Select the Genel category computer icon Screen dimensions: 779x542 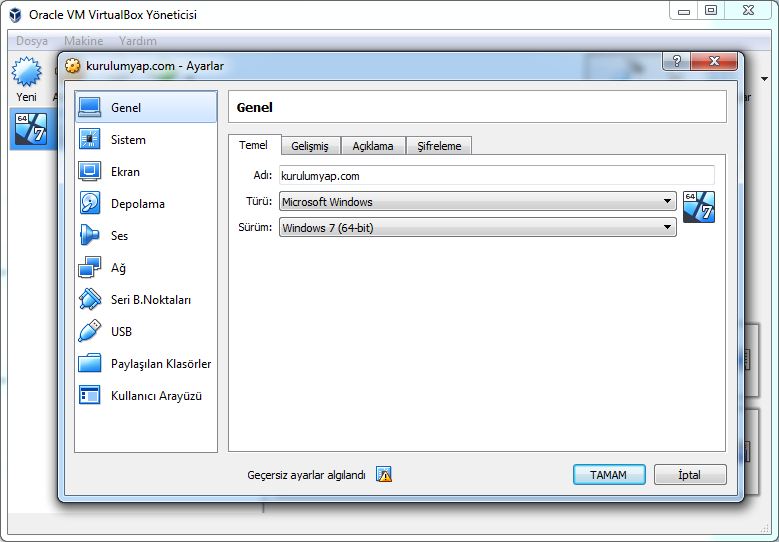90,107
